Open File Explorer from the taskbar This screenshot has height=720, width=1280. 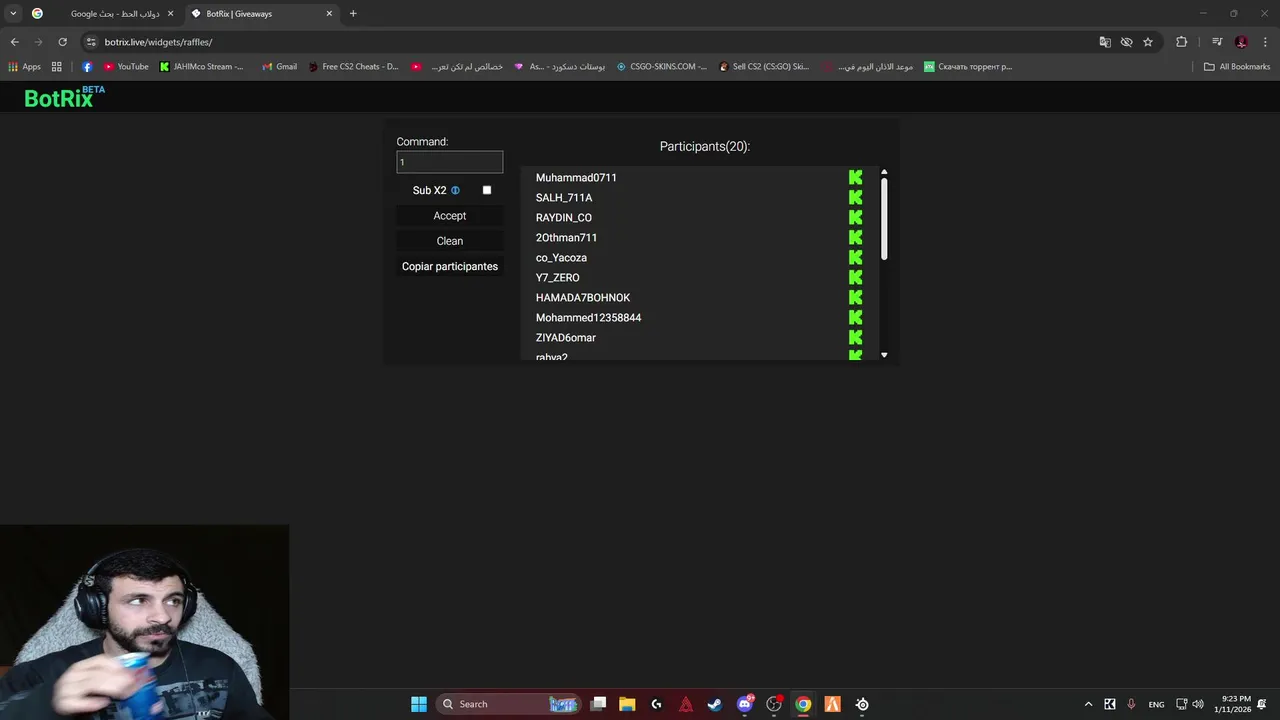[x=627, y=704]
